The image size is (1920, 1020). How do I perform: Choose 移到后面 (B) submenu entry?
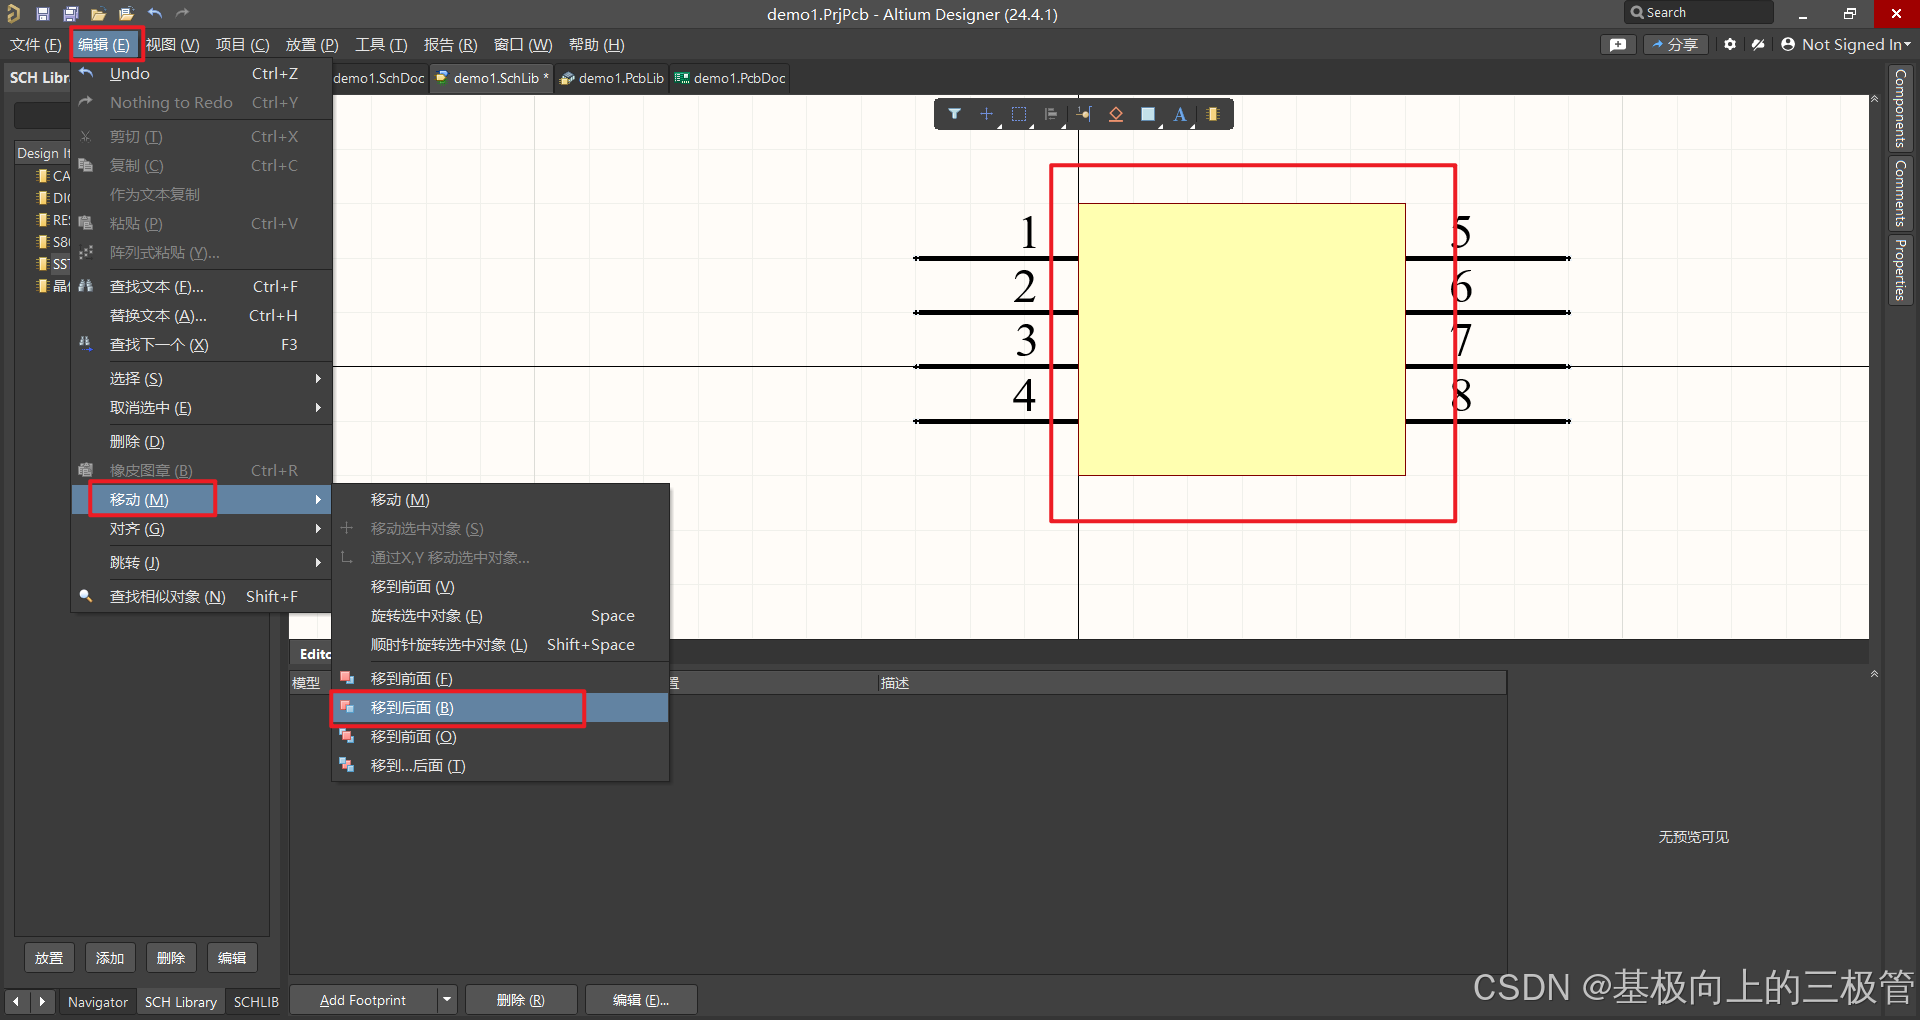pos(500,708)
